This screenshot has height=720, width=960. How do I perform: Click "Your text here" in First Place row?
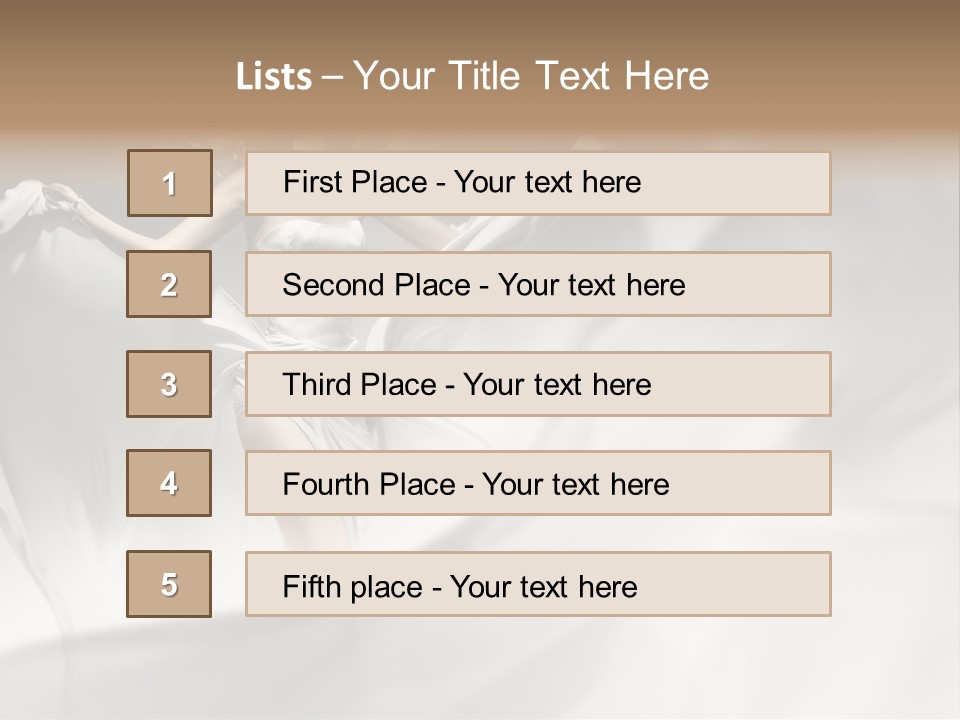click(x=547, y=182)
